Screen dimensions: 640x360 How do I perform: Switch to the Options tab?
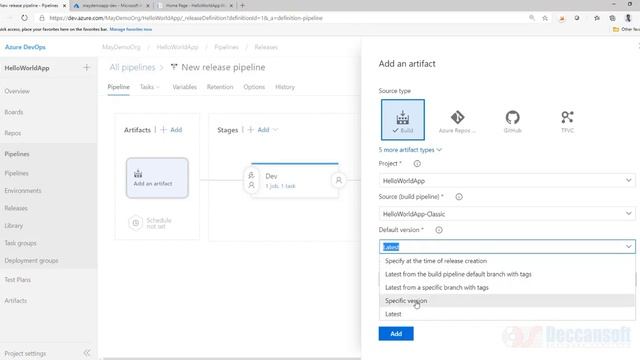click(x=254, y=87)
